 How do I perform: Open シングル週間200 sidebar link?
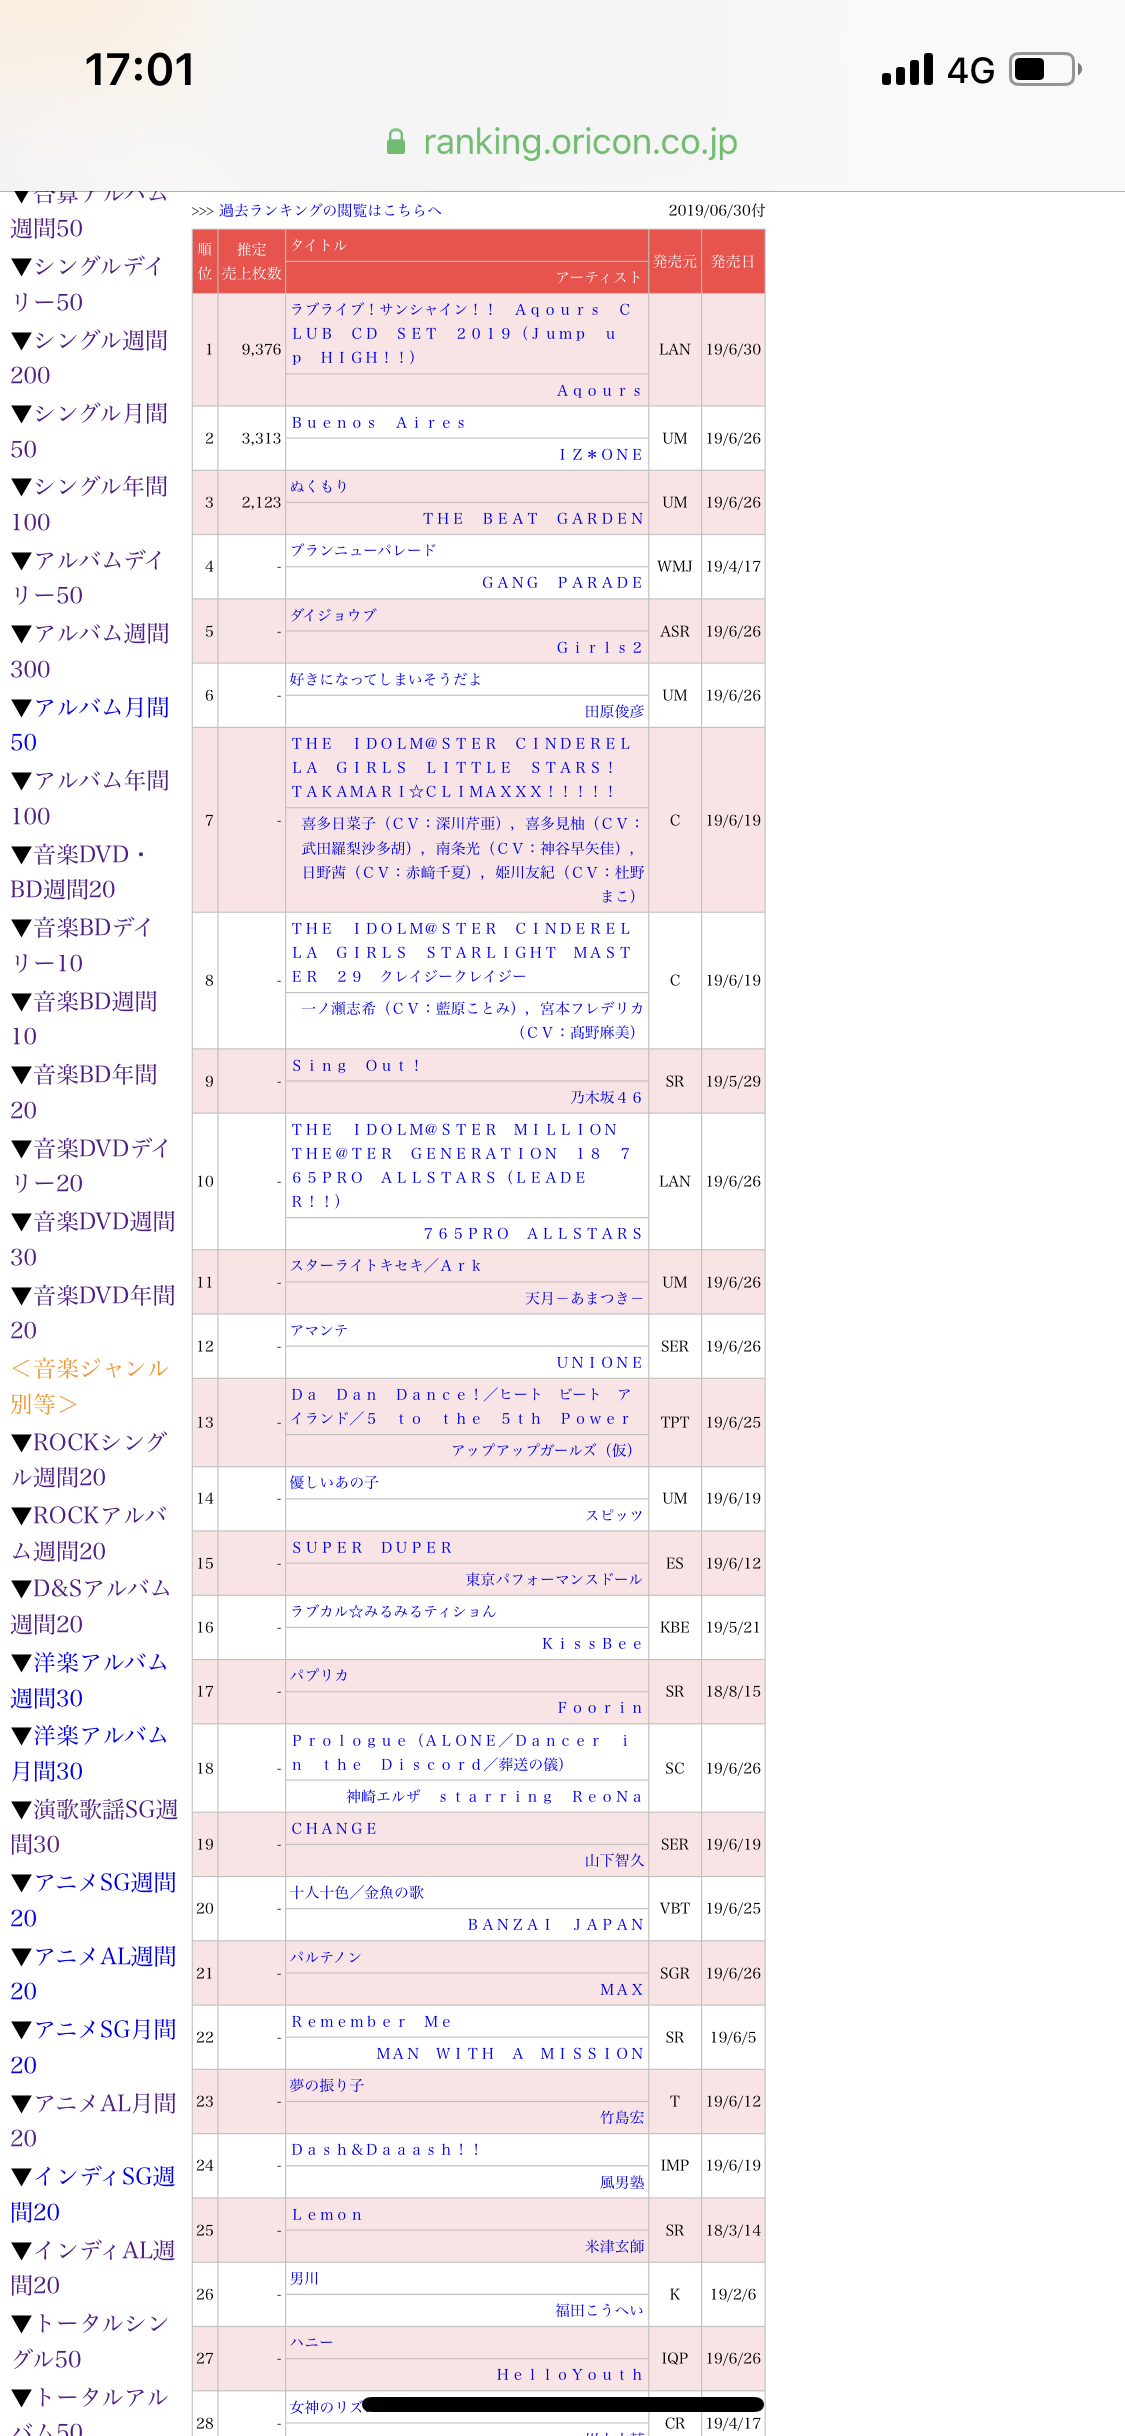point(90,358)
